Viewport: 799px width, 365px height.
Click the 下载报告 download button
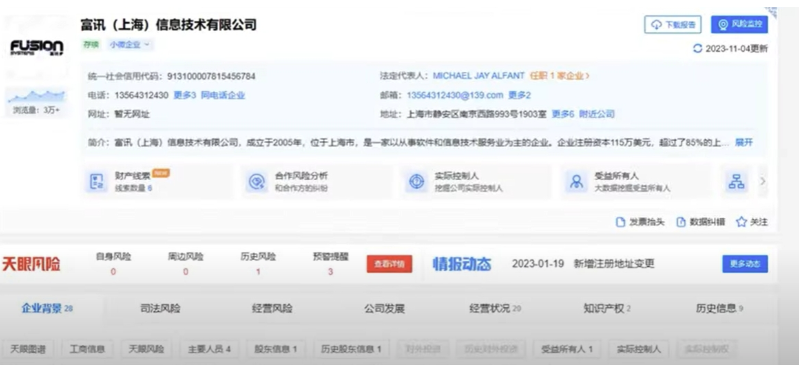pos(673,24)
